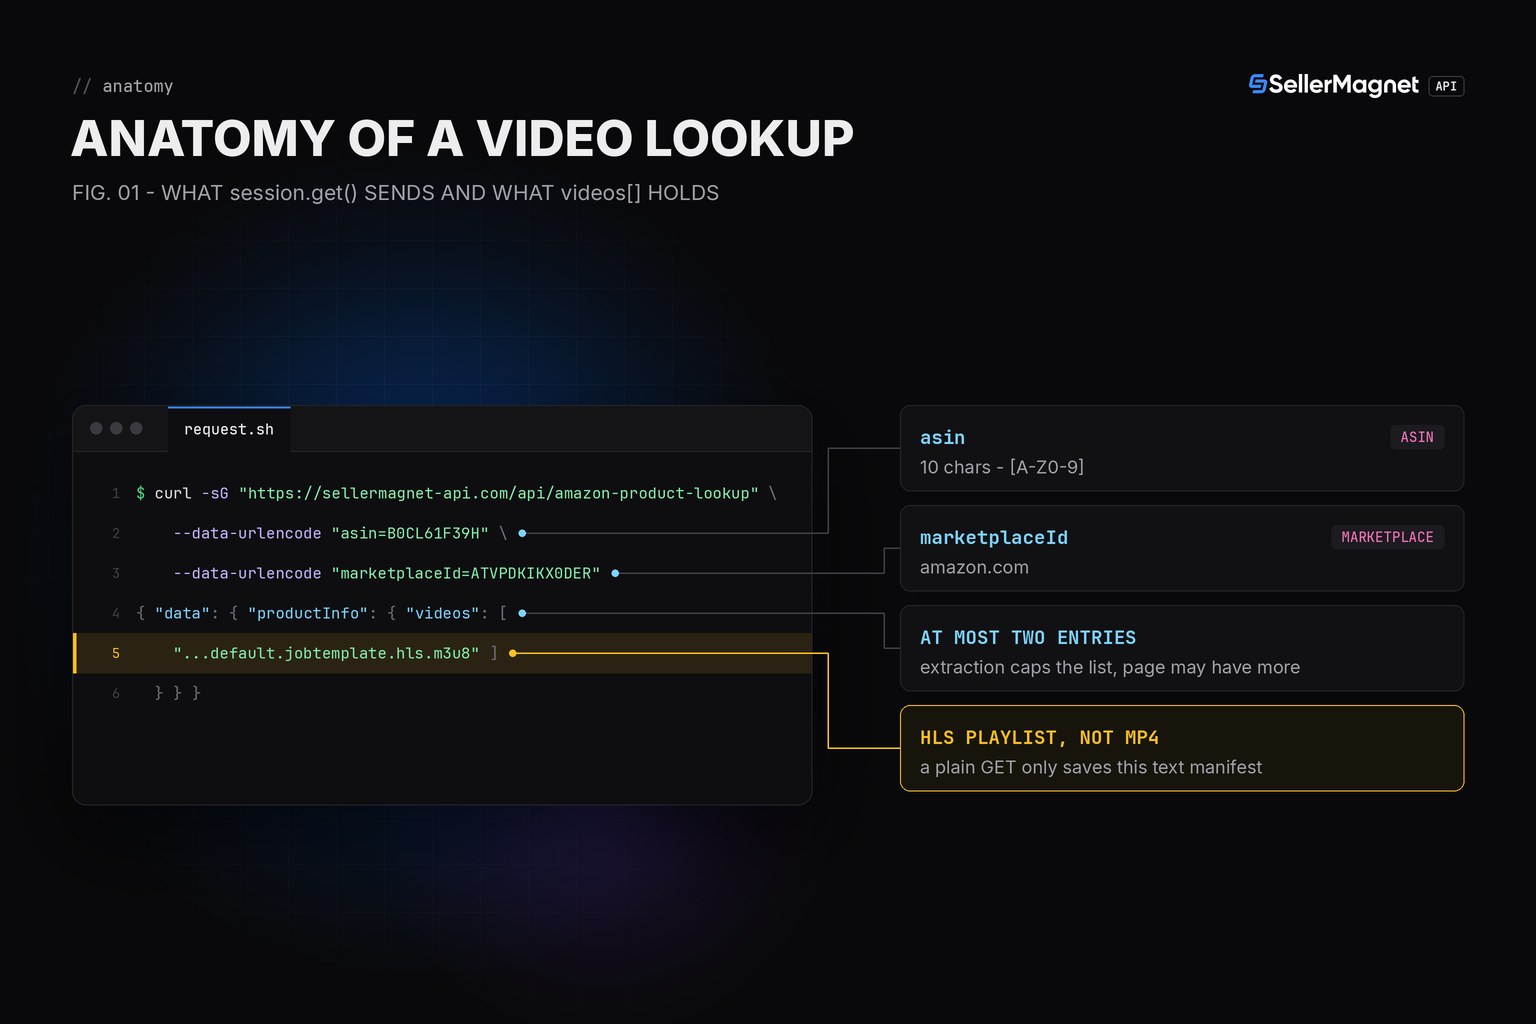
Task: Click the API badge next to SellerMagnet
Action: [x=1446, y=86]
